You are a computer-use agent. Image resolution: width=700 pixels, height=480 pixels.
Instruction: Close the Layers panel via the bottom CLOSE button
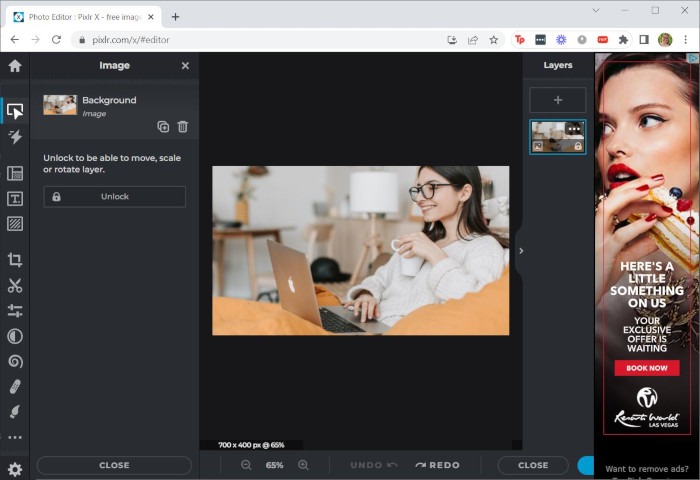(533, 465)
